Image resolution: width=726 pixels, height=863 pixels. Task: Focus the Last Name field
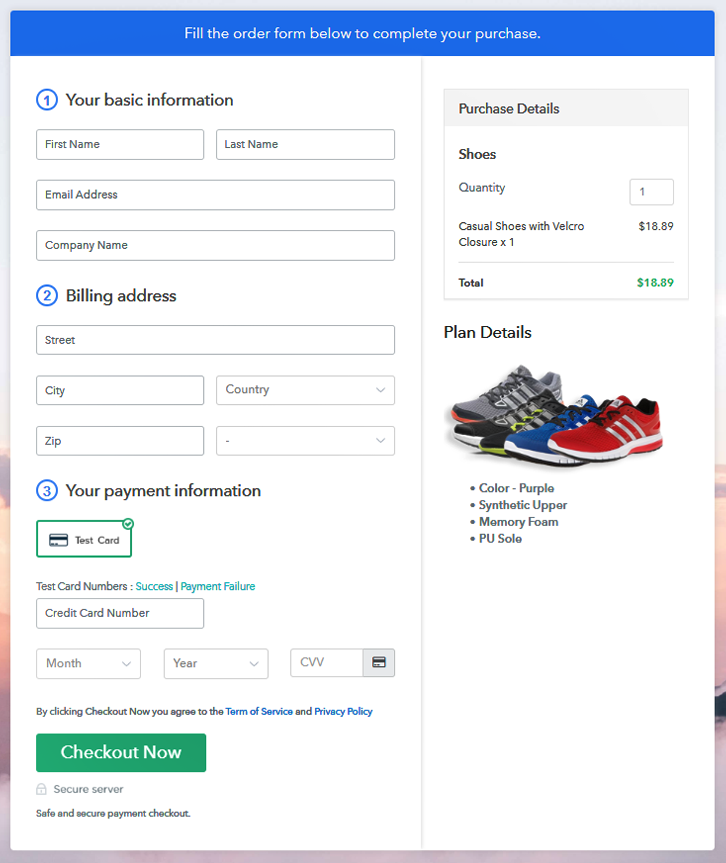click(305, 144)
